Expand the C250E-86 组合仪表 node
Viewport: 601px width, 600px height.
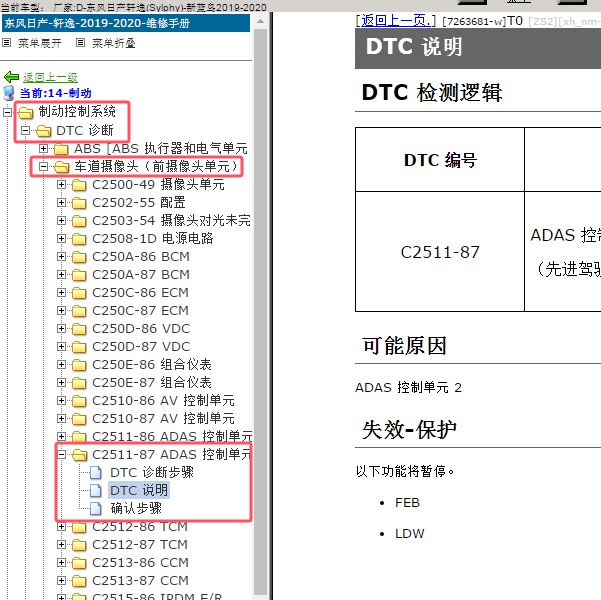pyautogui.click(x=61, y=365)
